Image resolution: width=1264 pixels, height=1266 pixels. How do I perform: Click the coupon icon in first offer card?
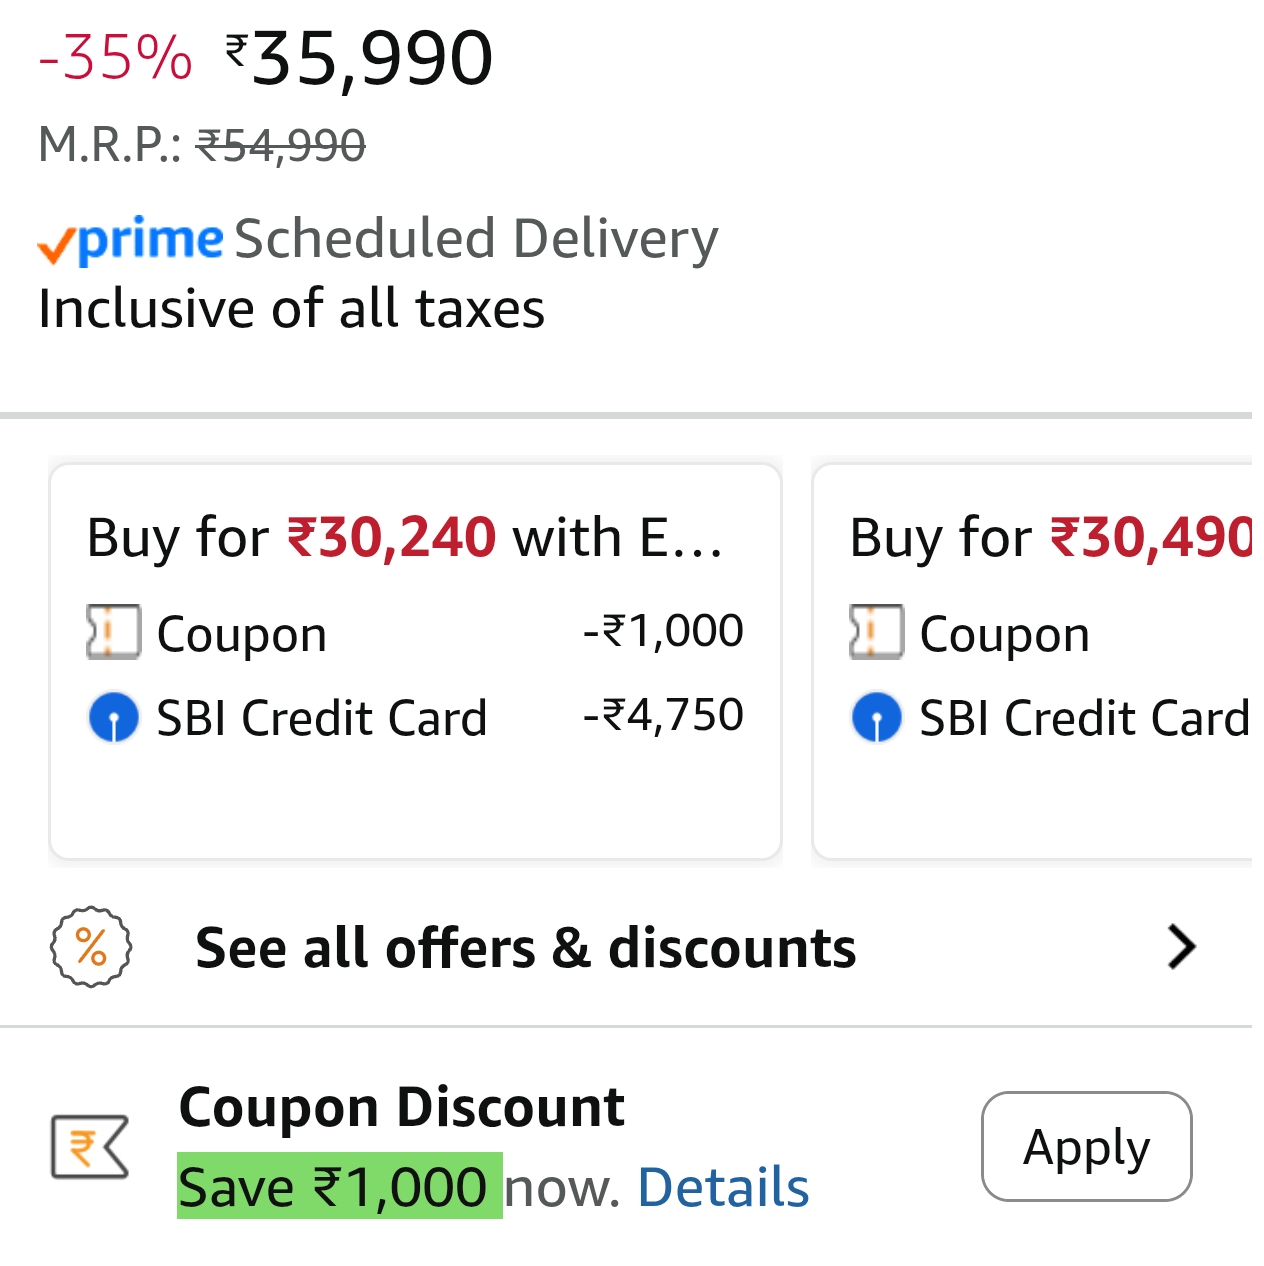(114, 633)
